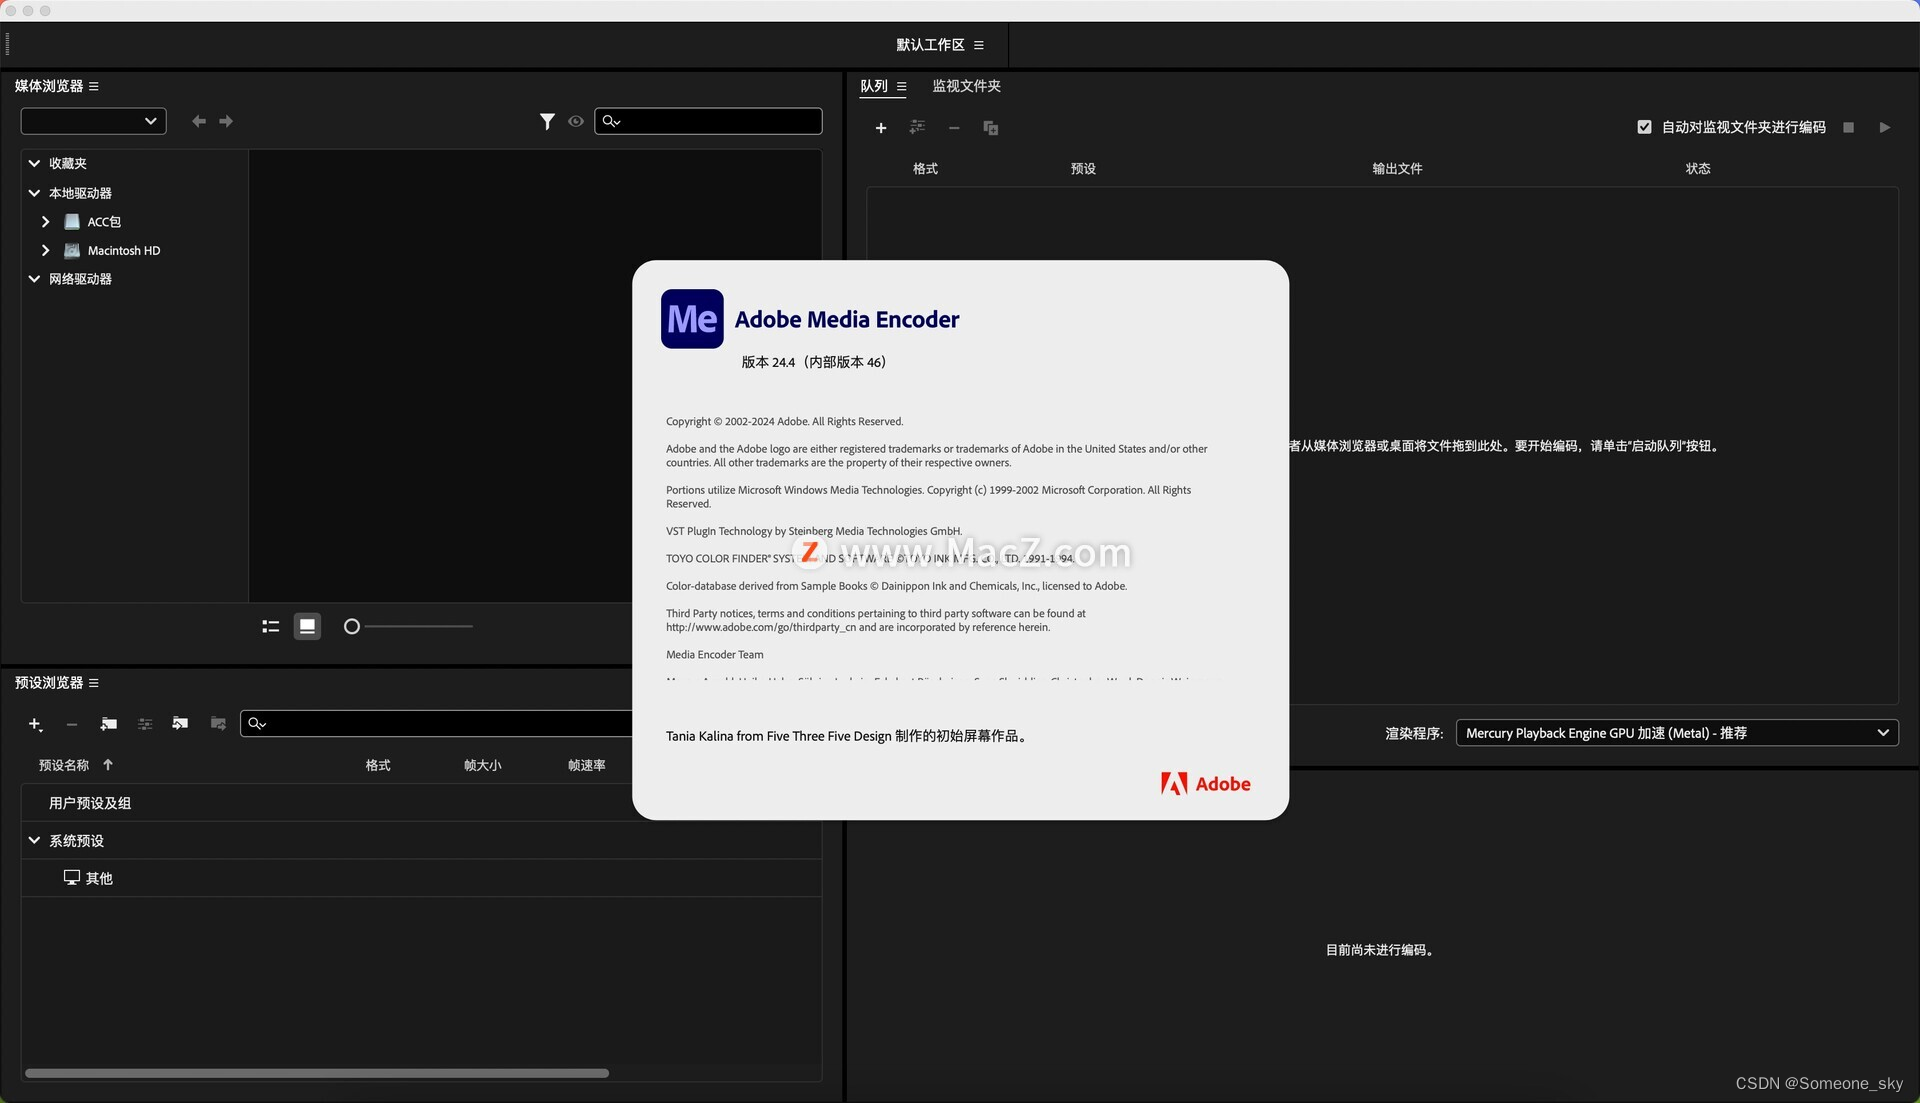
Task: Switch Media Browser to thumbnail view
Action: [x=307, y=627]
